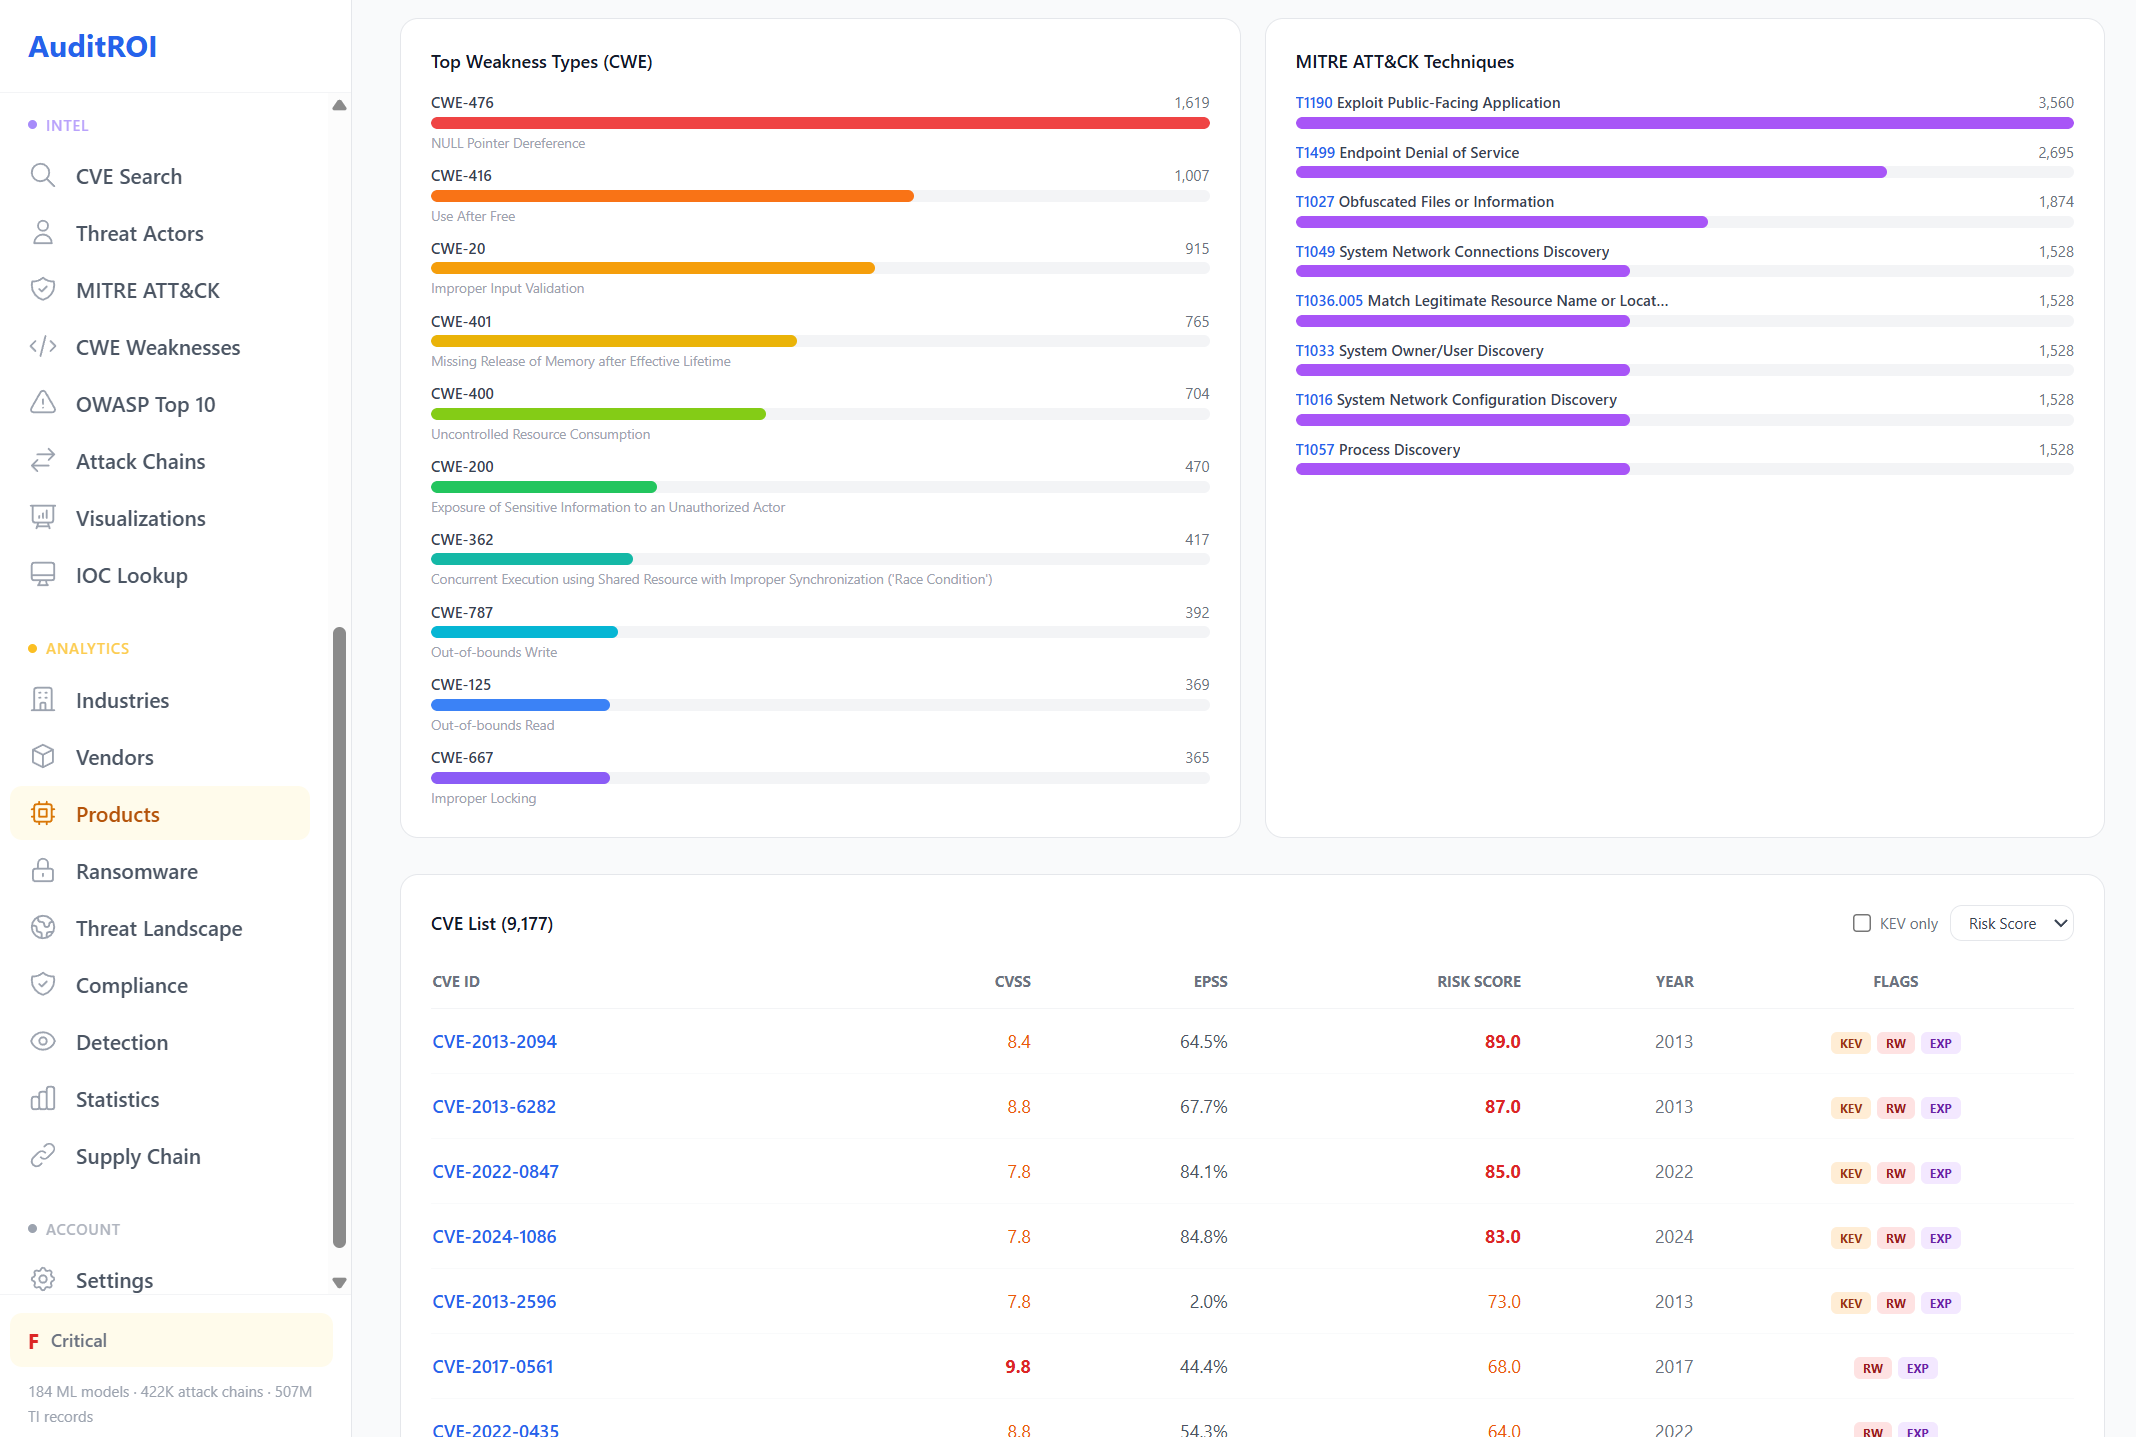Click the Ransomware lock icon
The width and height of the screenshot is (2136, 1437).
coord(42,871)
